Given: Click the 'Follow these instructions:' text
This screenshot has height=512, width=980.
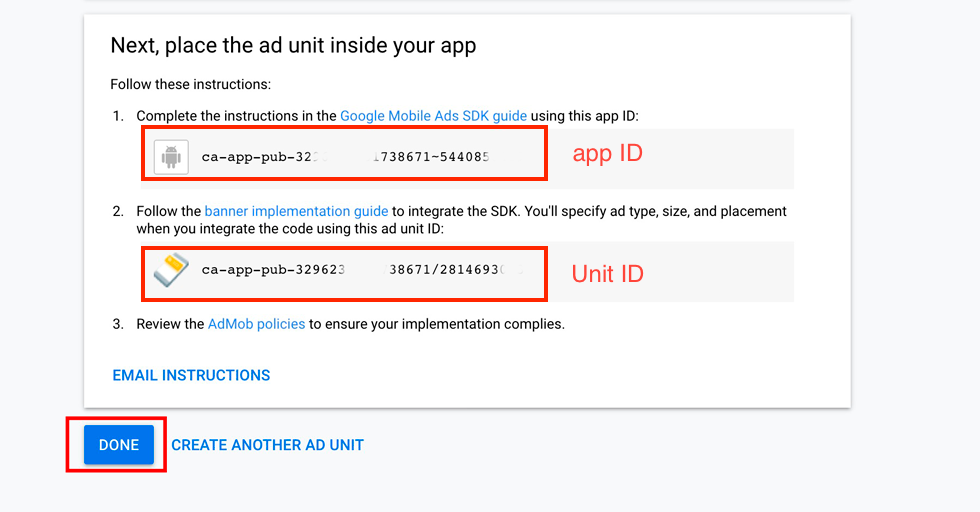Looking at the screenshot, I should point(191,84).
